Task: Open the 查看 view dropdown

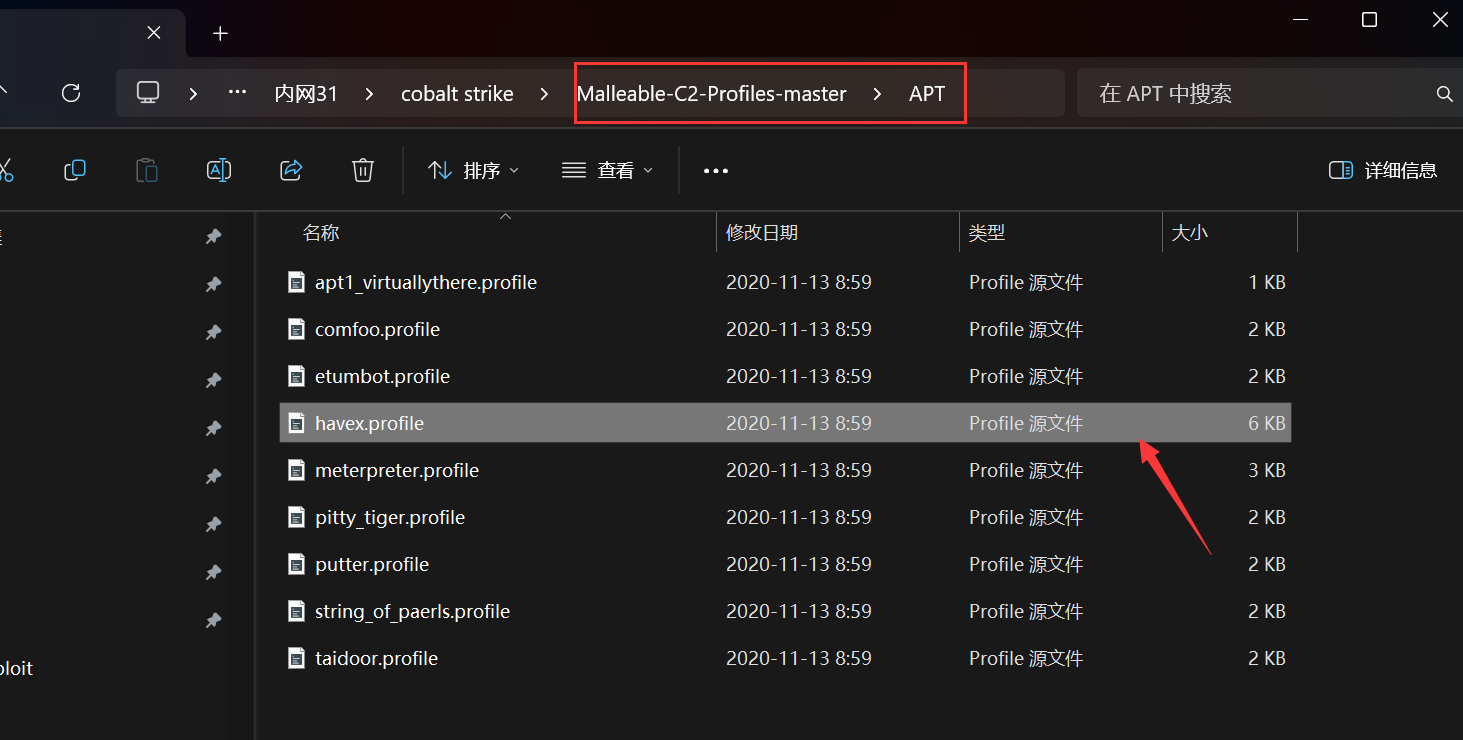Action: [607, 171]
